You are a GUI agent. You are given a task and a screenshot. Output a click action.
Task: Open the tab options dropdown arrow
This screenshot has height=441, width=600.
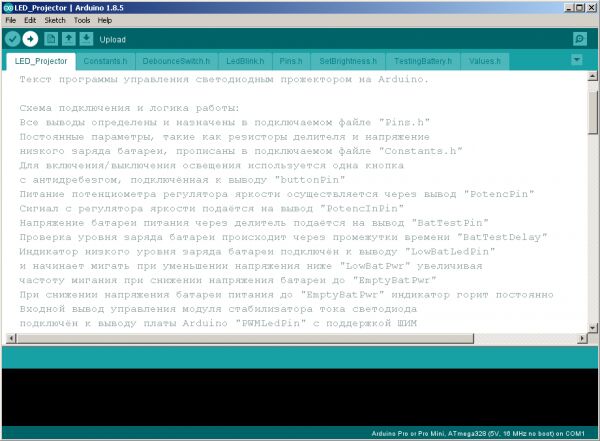point(577,60)
